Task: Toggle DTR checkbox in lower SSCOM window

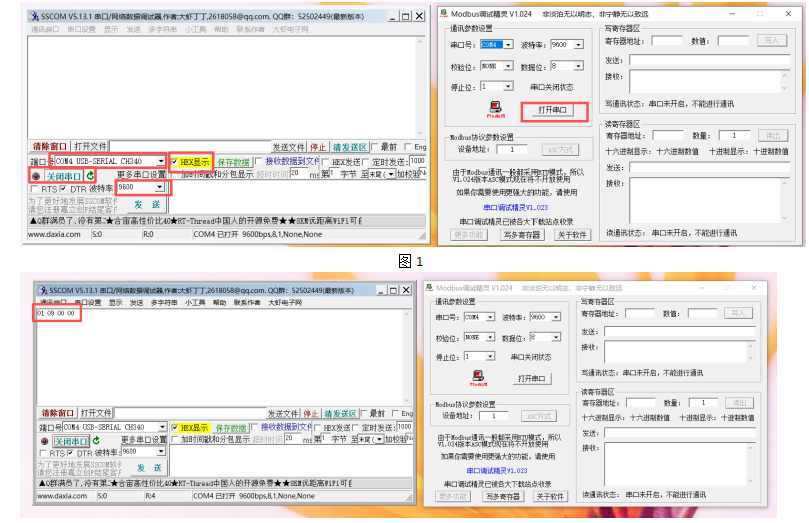Action: point(65,453)
